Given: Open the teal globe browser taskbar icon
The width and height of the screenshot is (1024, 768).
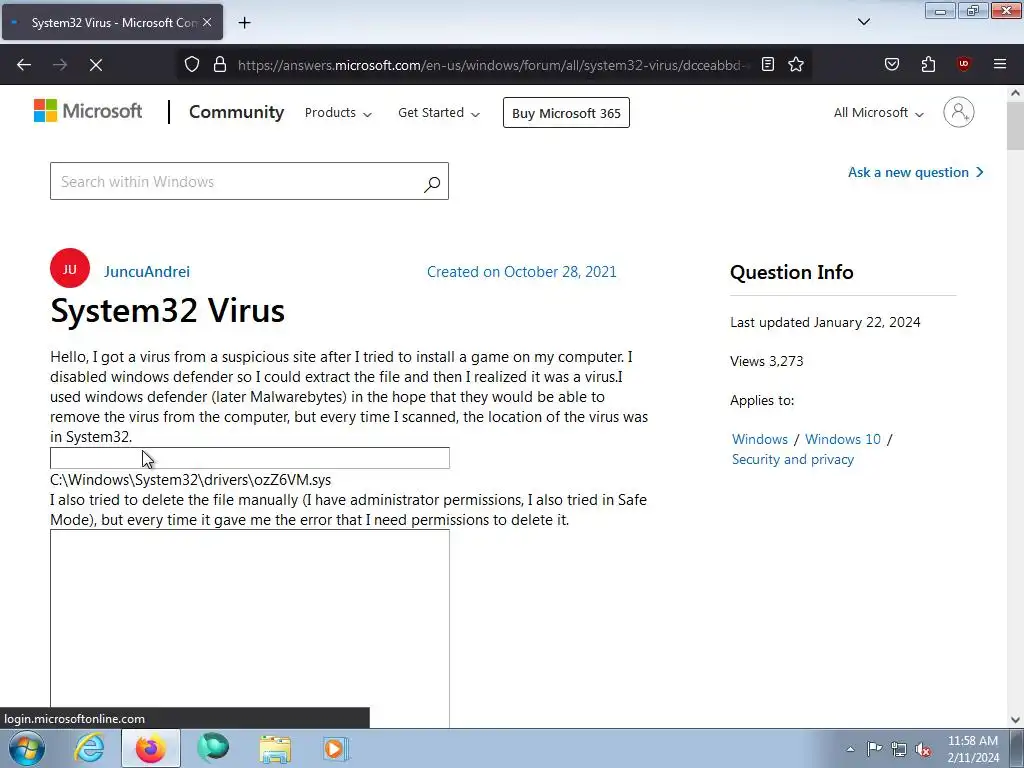Looking at the screenshot, I should click(x=213, y=748).
